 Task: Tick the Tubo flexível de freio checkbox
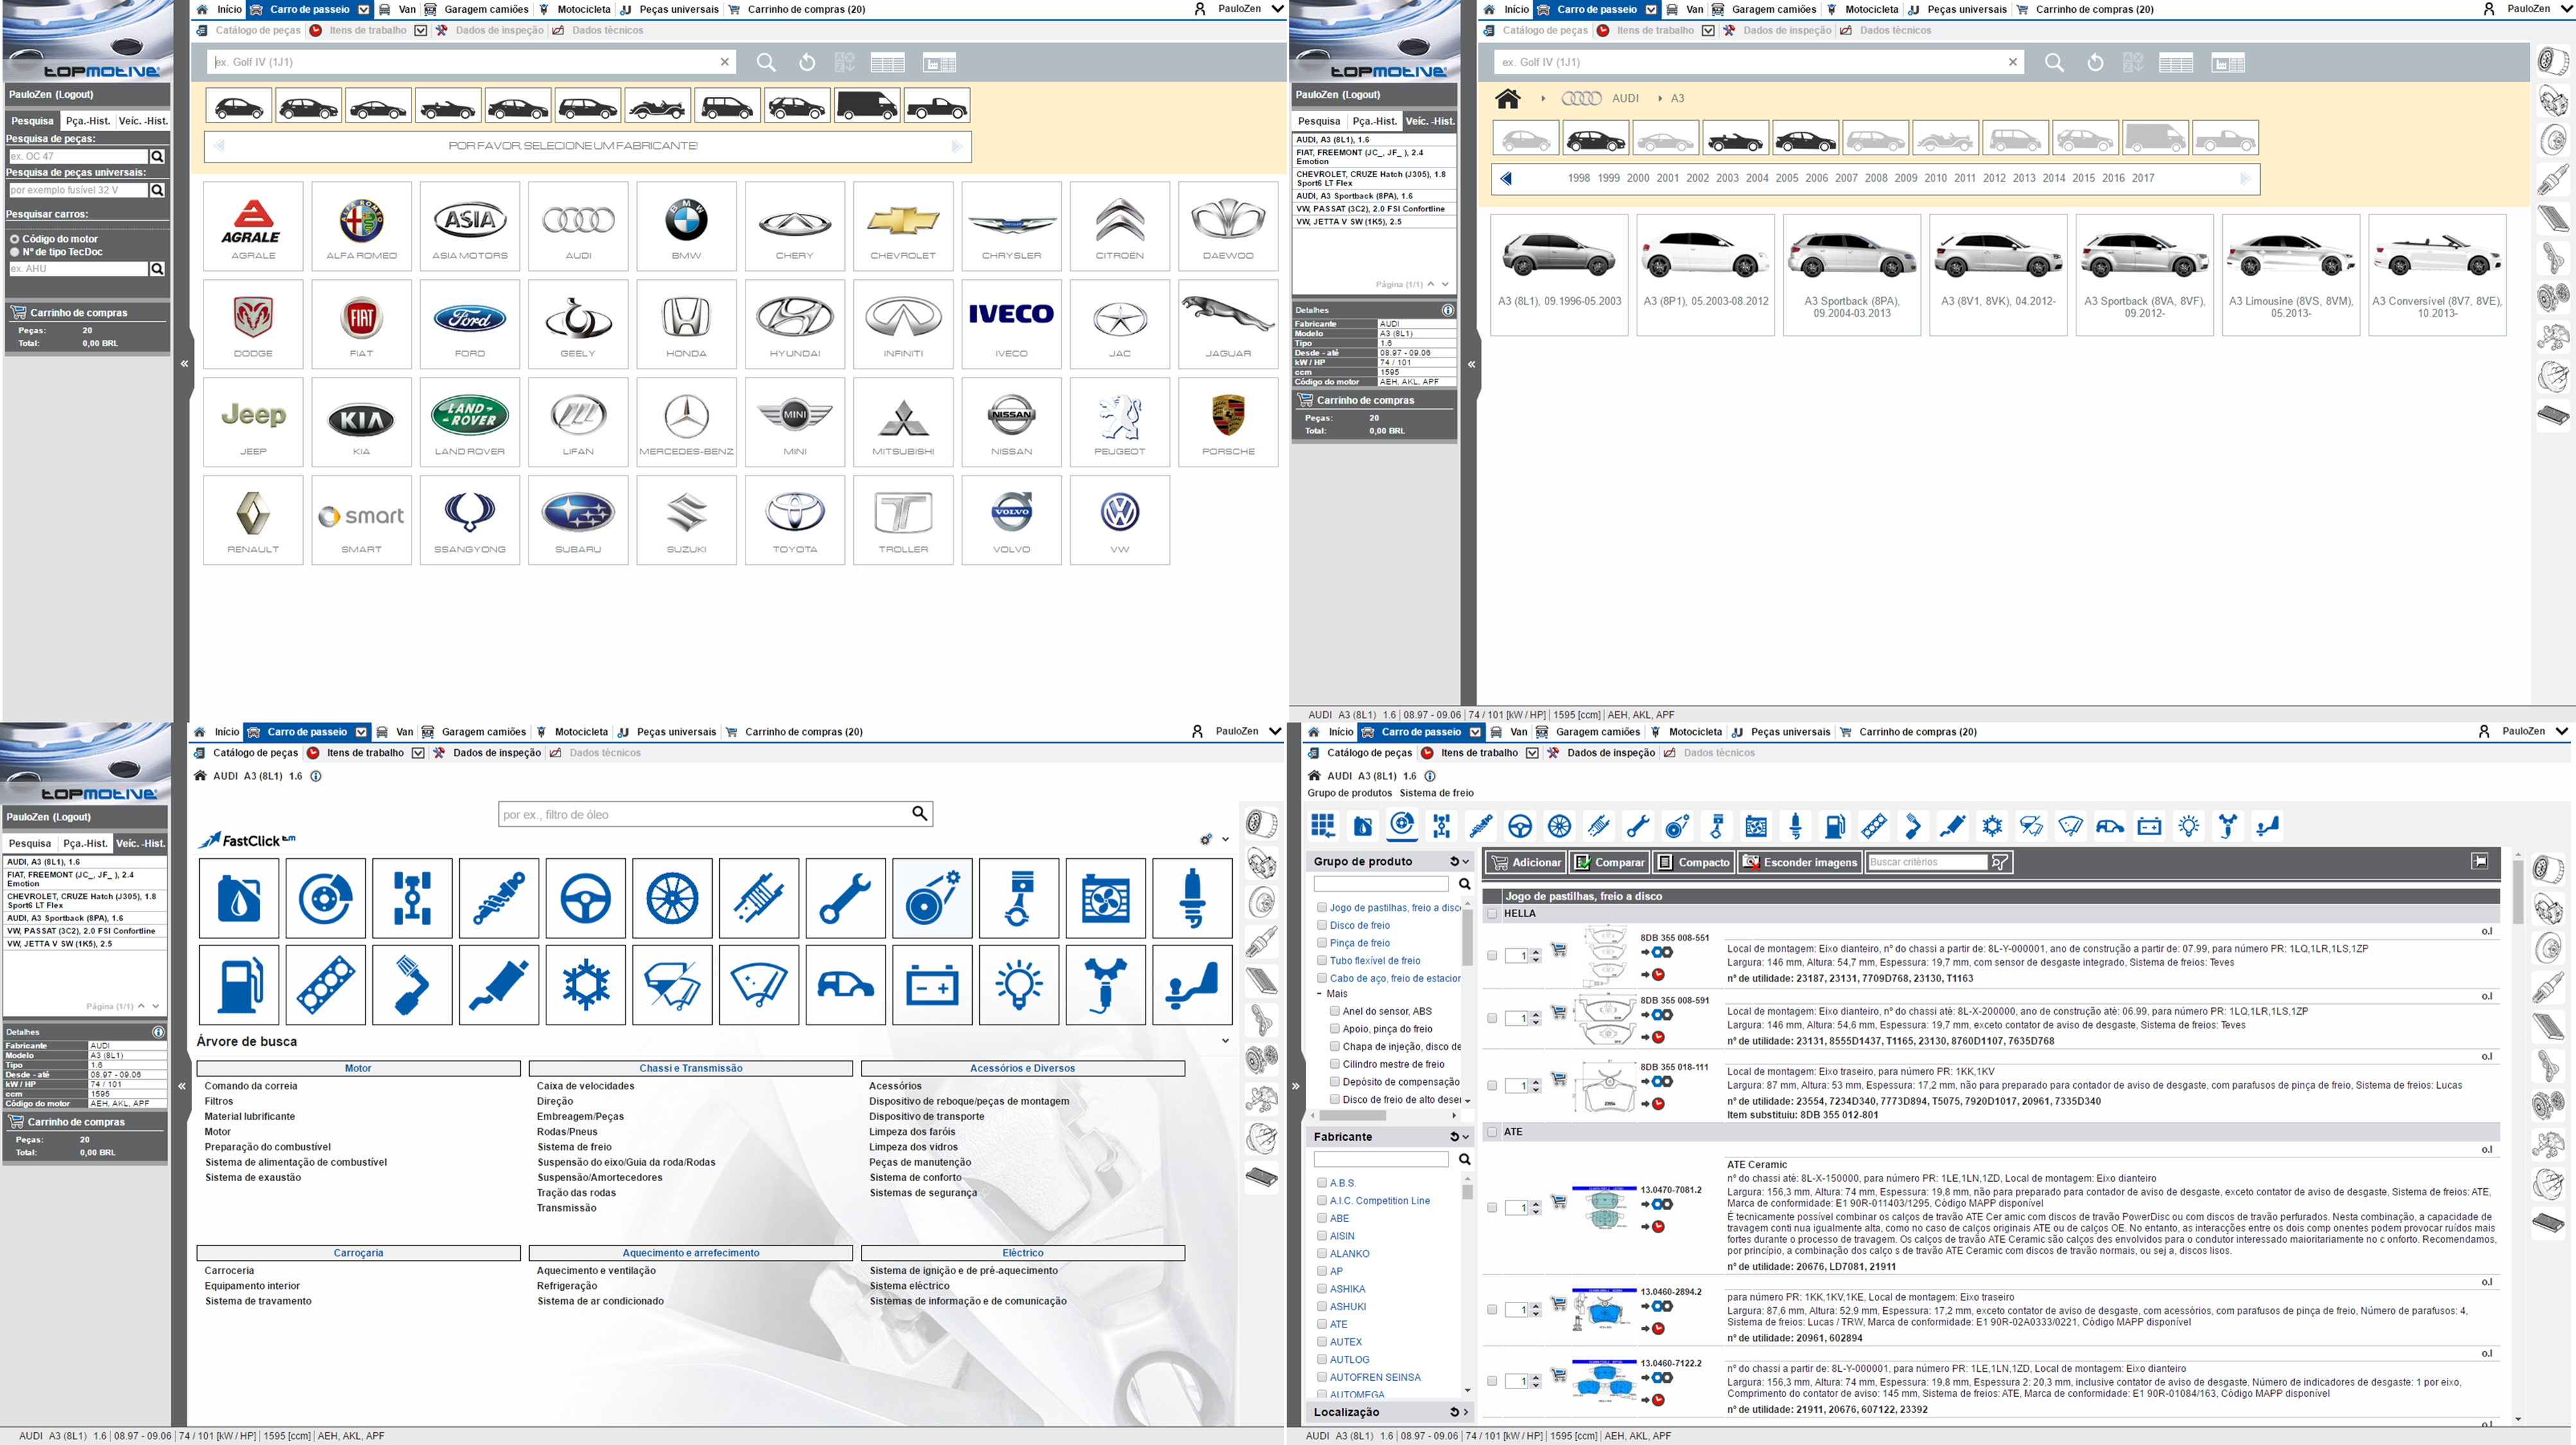(1322, 960)
